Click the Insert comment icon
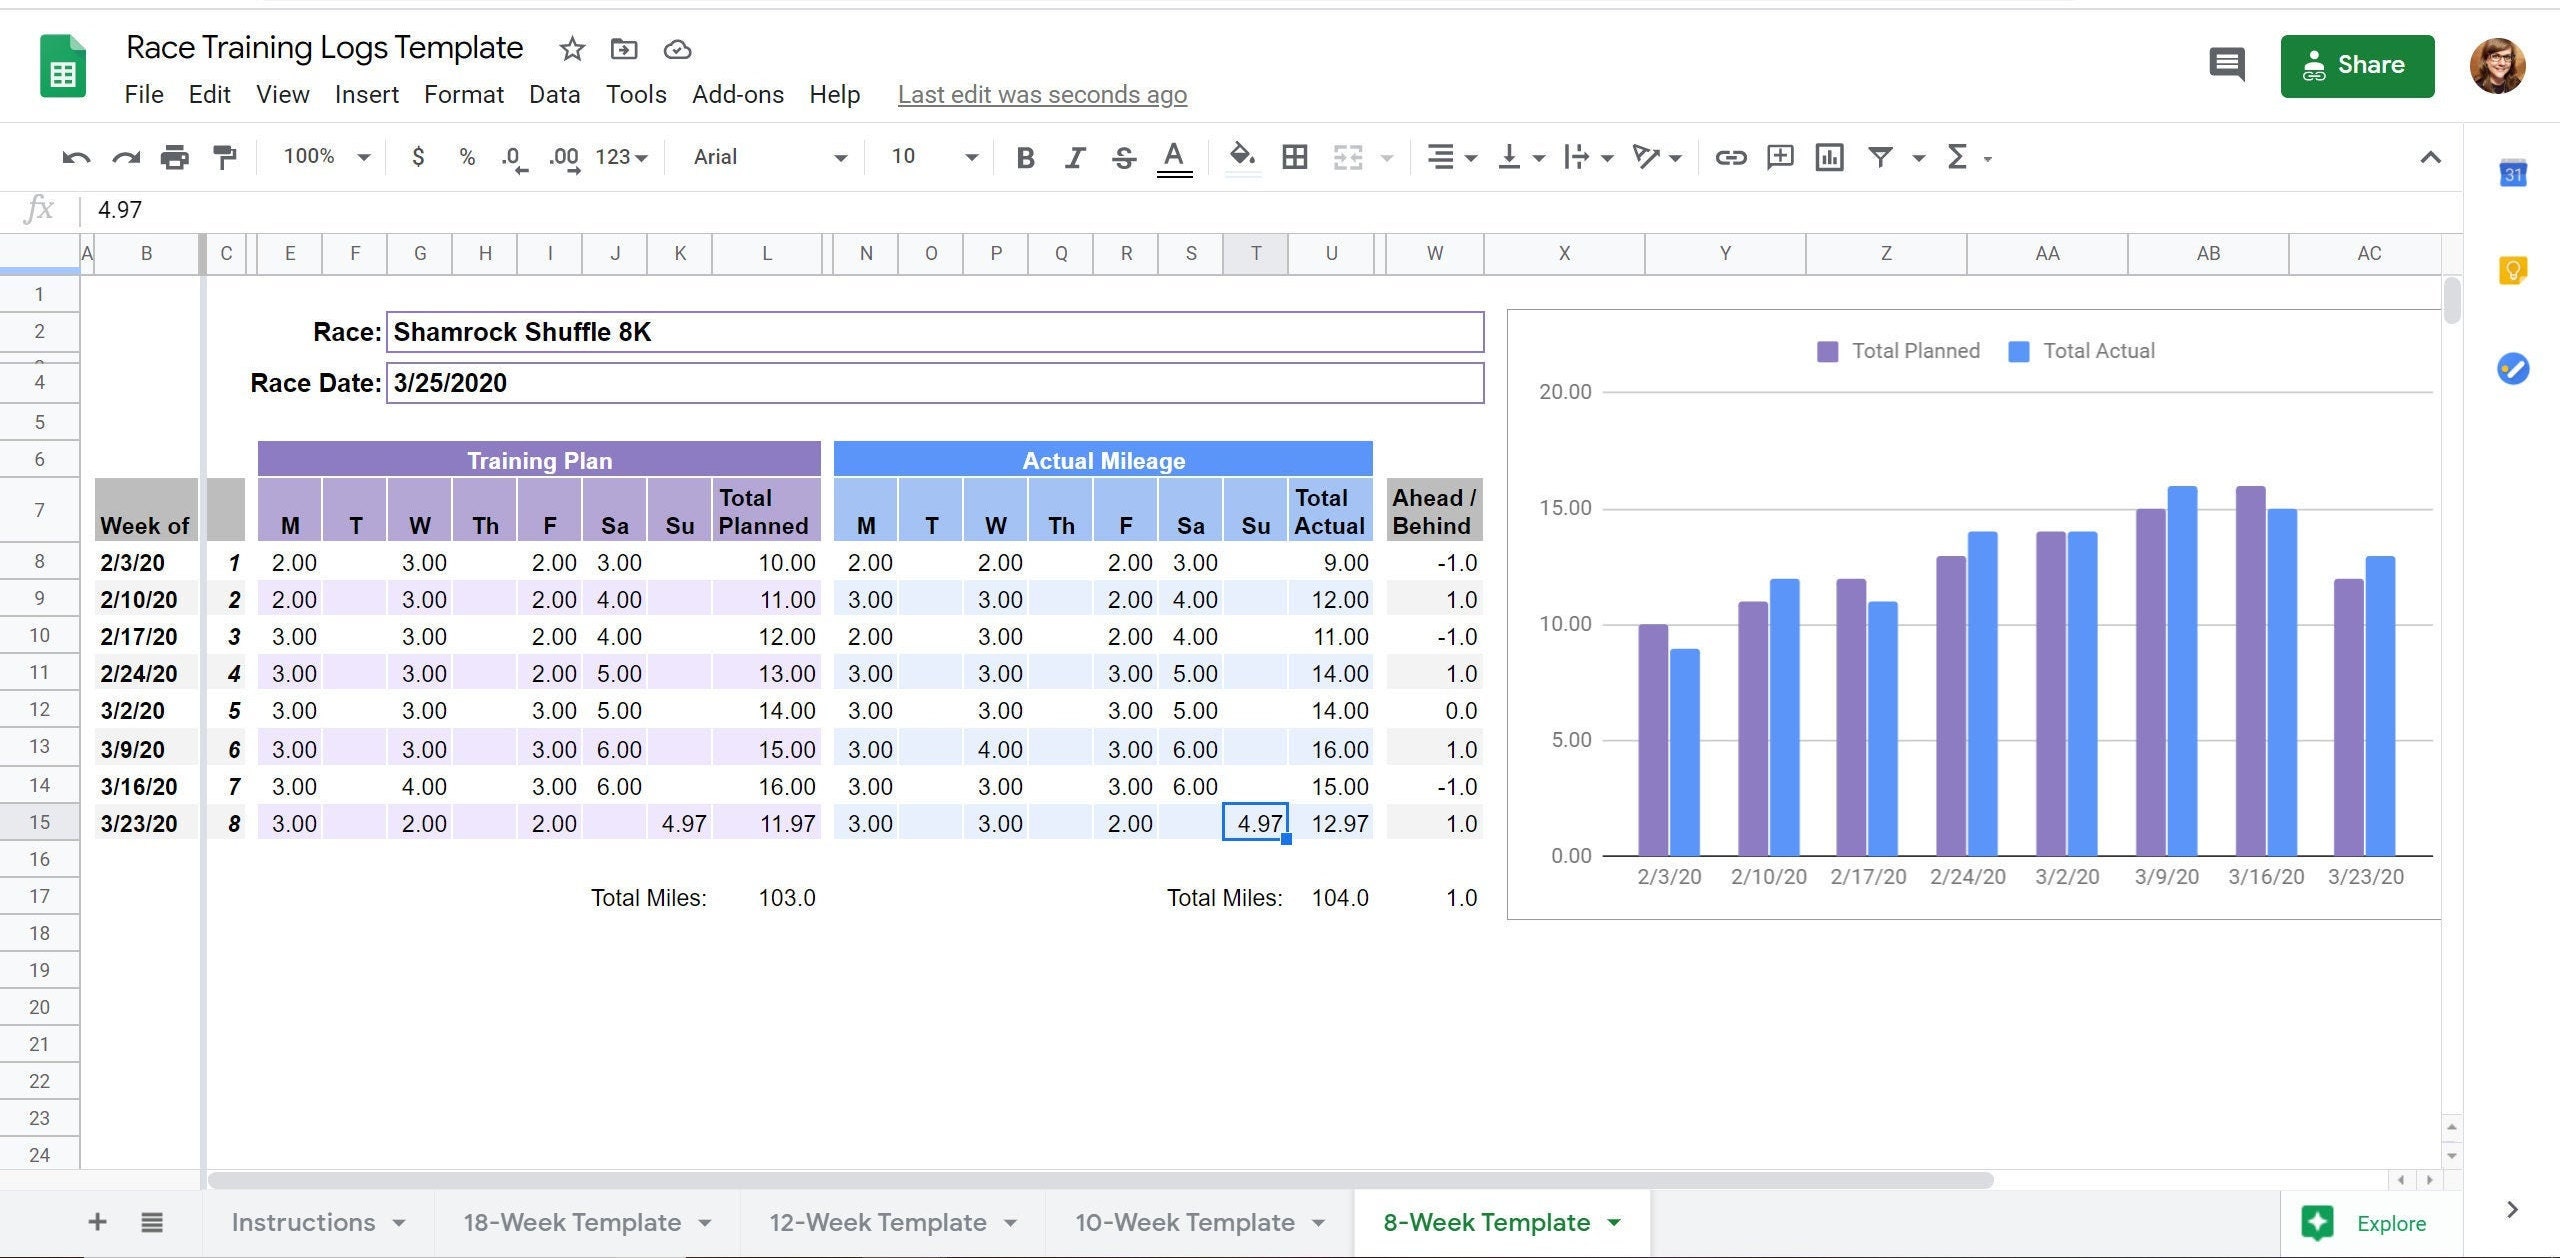The height and width of the screenshot is (1258, 2560). click(1781, 157)
